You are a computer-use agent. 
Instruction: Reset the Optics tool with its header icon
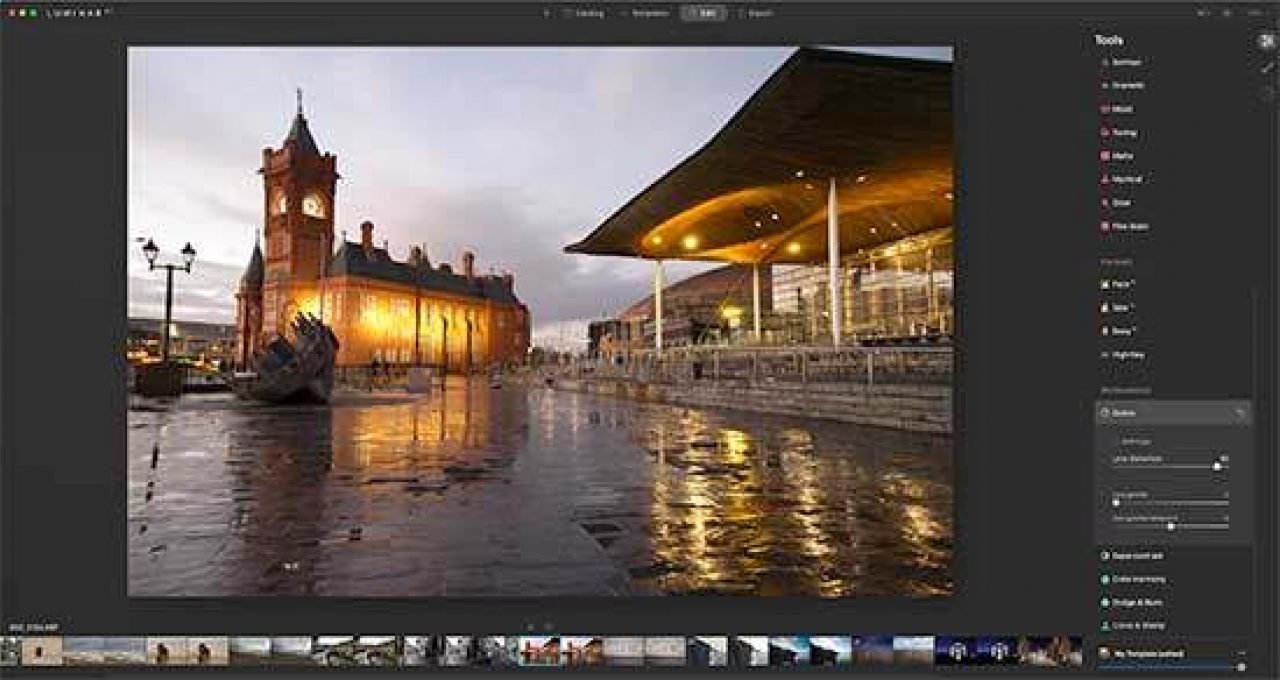click(x=1240, y=412)
